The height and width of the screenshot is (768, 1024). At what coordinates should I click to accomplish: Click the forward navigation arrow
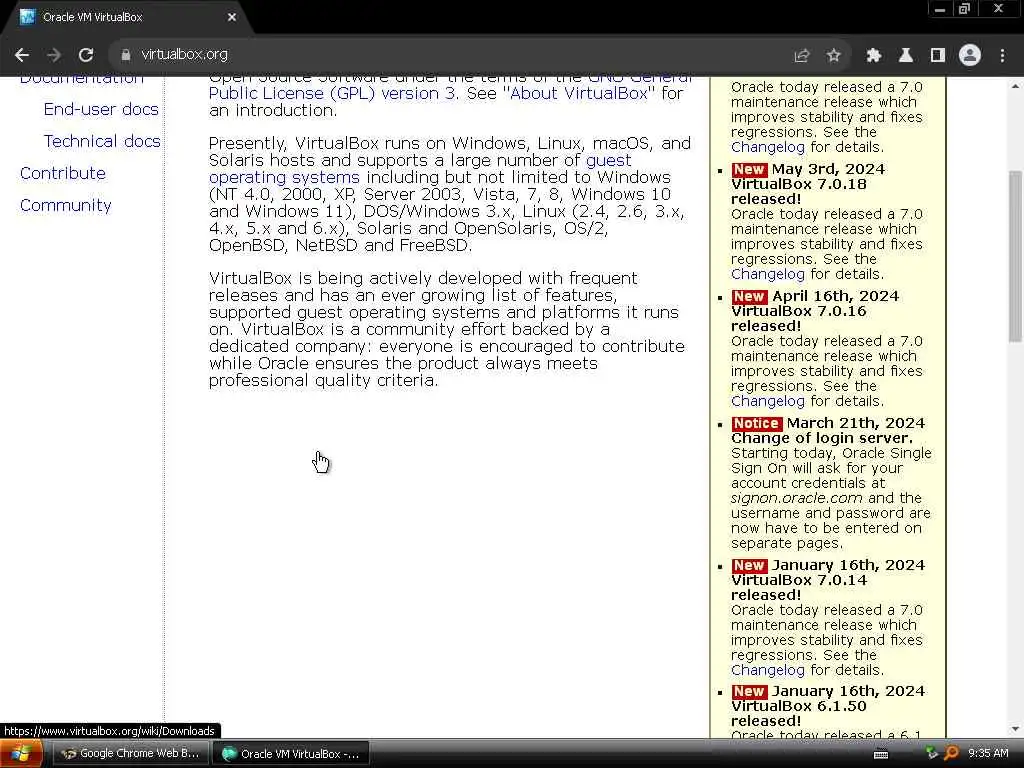pos(54,55)
